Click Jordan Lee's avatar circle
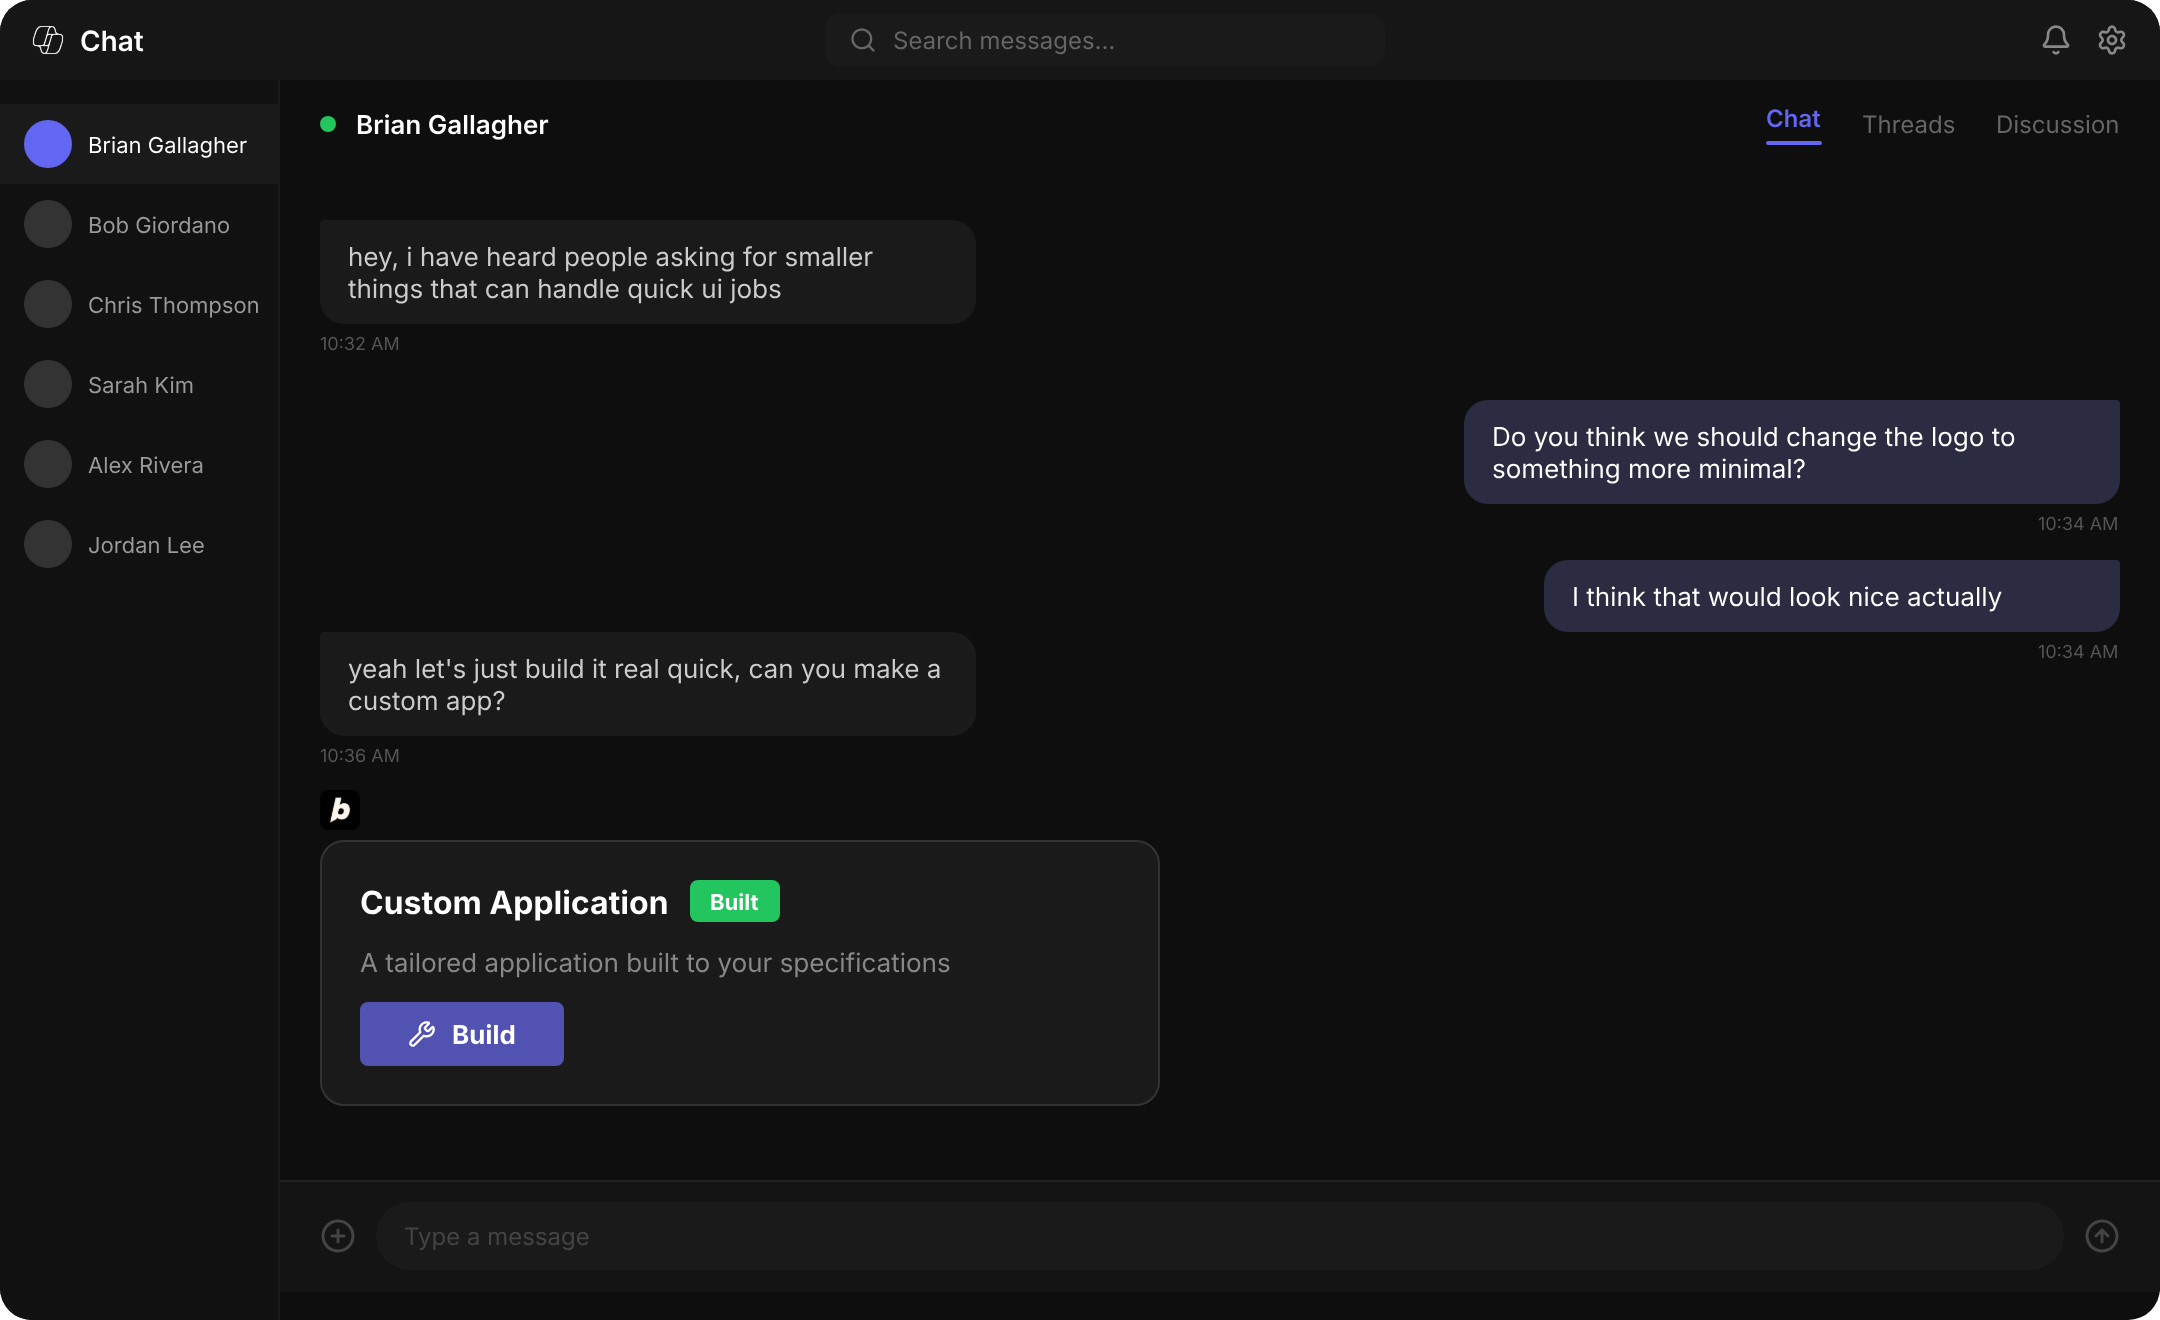 click(48, 544)
